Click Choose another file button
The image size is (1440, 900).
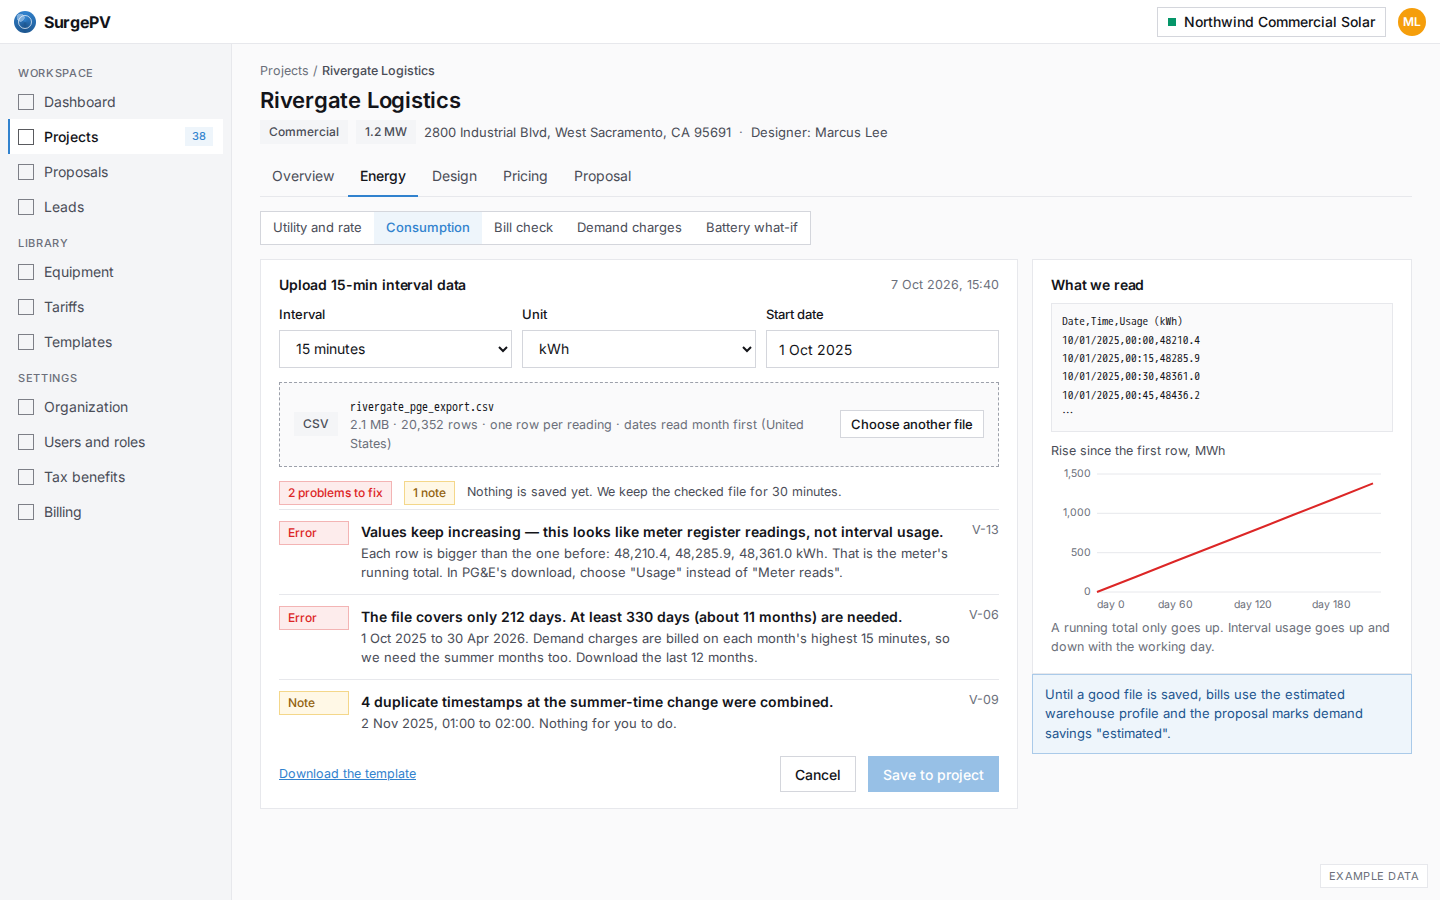click(912, 424)
